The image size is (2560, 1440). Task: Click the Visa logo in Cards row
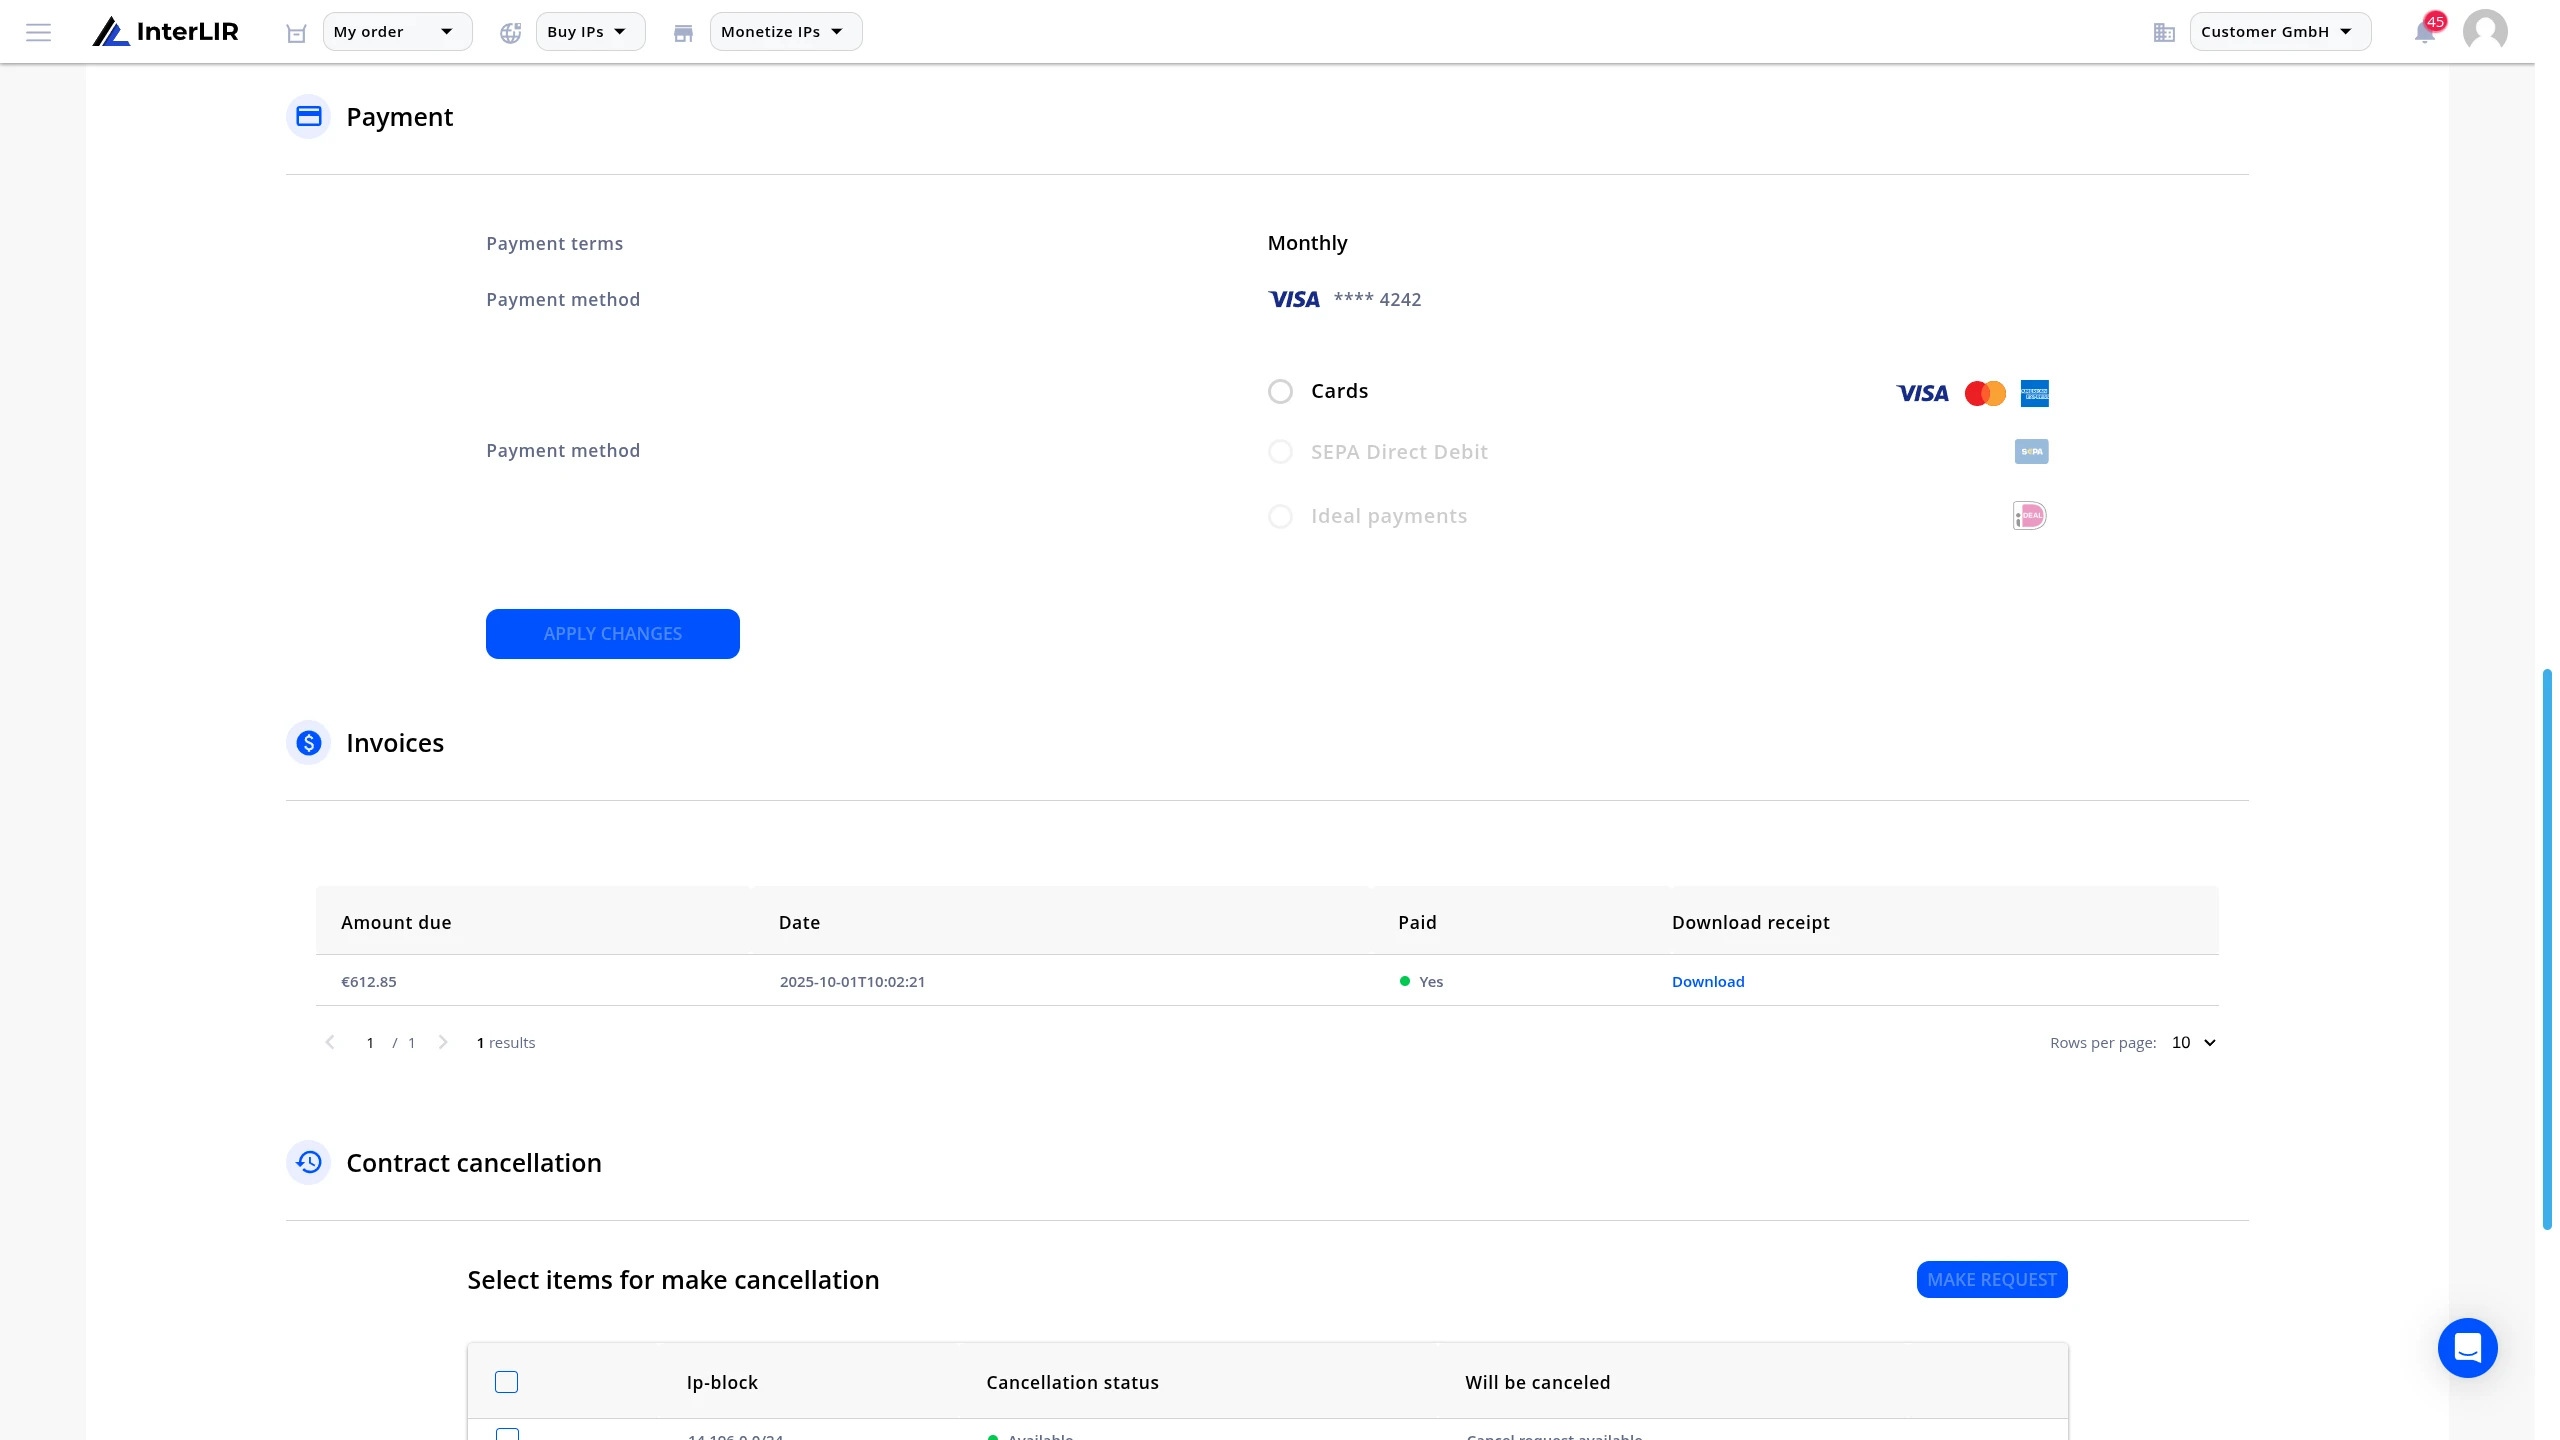1923,393
